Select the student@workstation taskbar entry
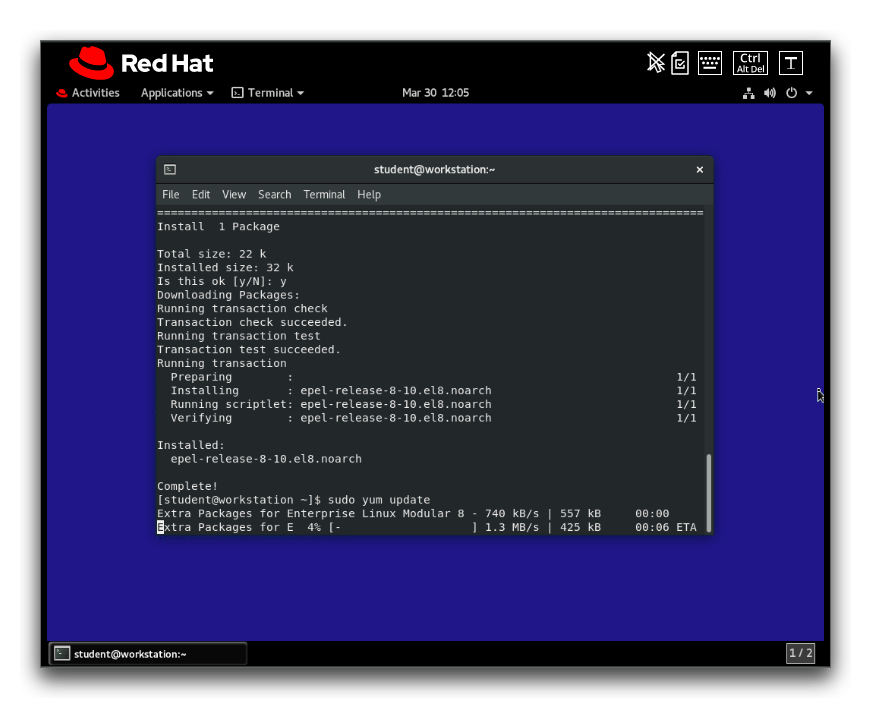The height and width of the screenshot is (708, 871). click(x=148, y=654)
